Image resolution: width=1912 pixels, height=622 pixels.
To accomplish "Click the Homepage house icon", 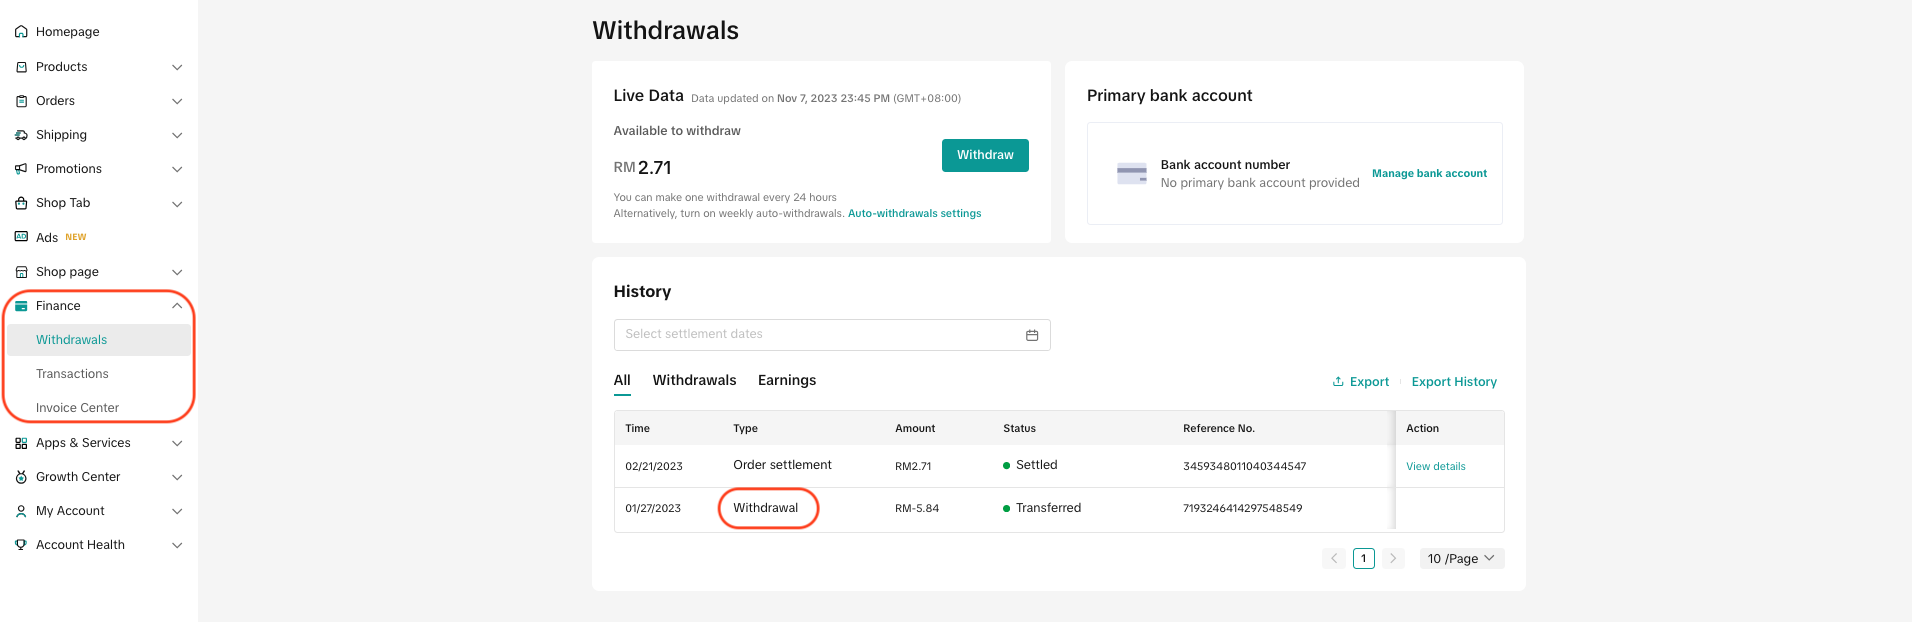I will pos(21,32).
